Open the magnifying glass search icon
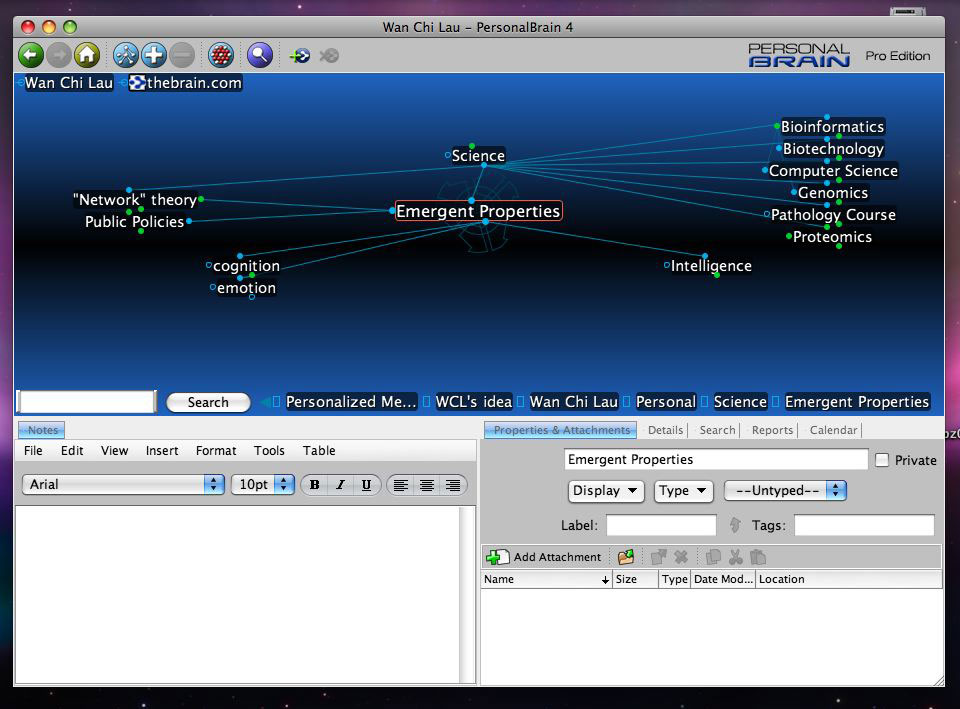 coord(260,56)
